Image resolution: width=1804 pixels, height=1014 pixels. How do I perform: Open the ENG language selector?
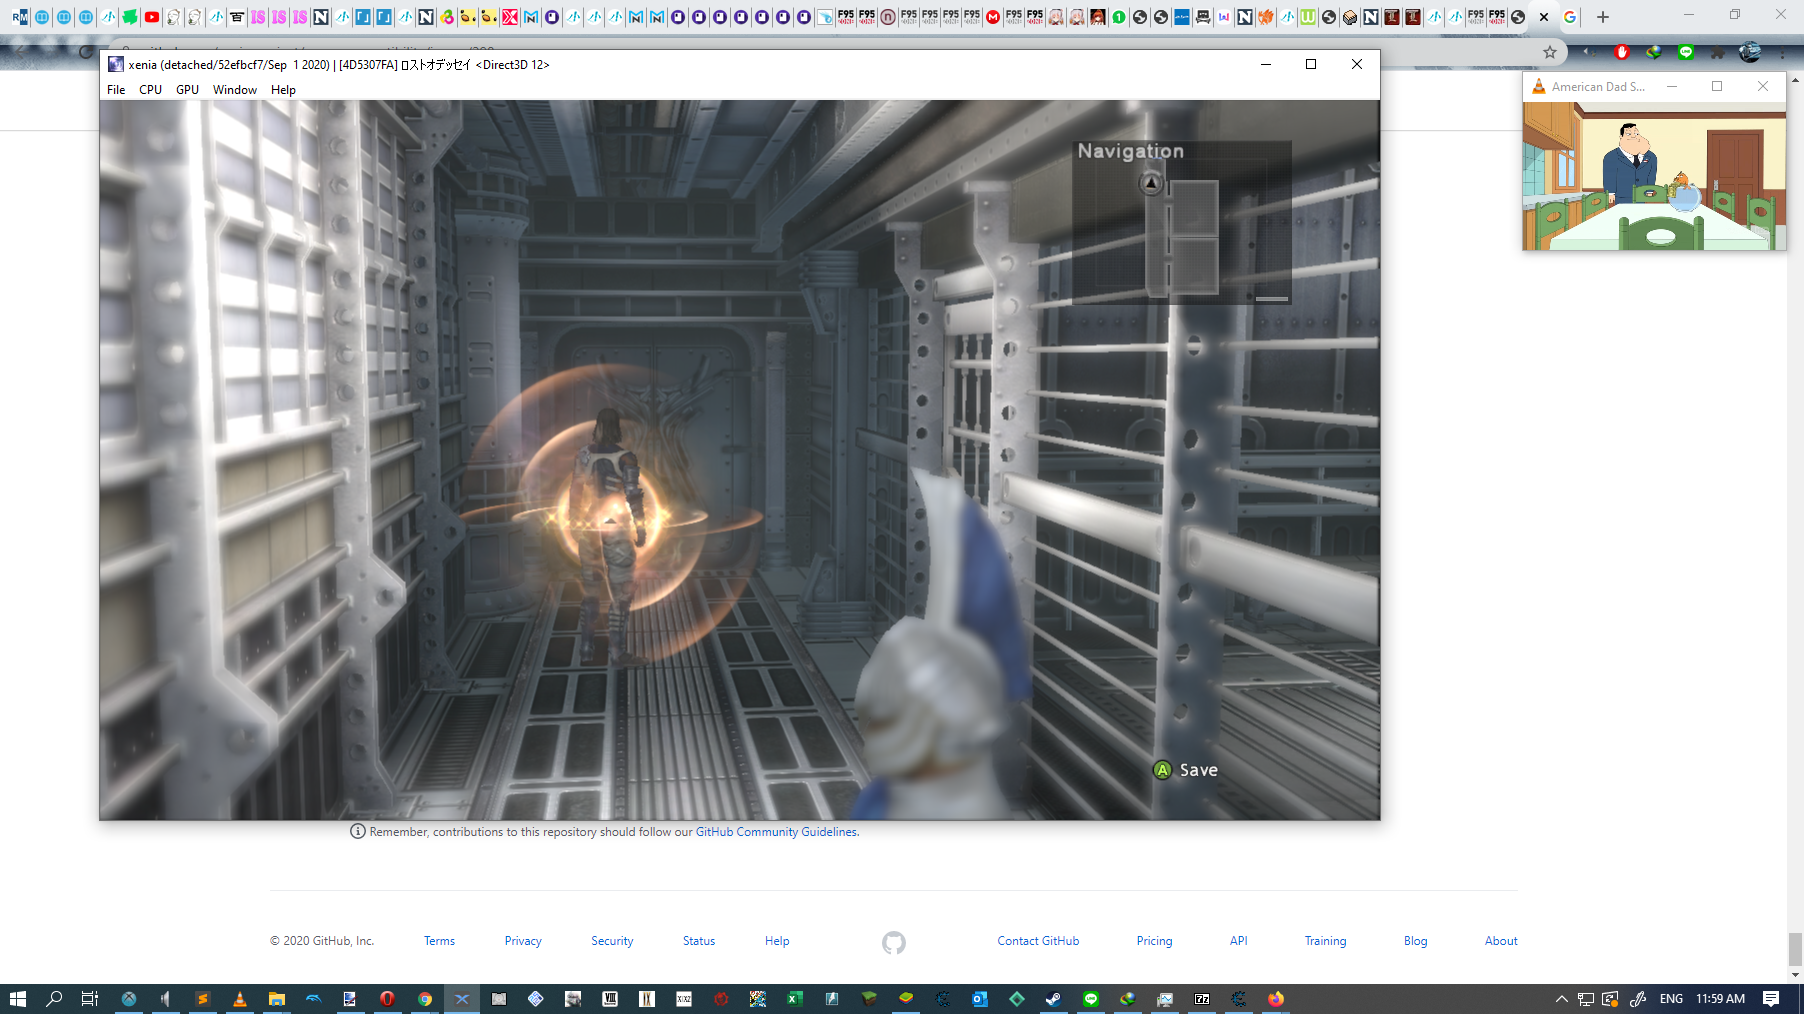1671,999
